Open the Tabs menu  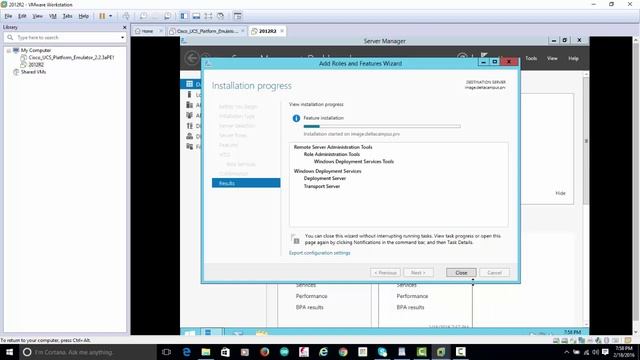pos(67,16)
